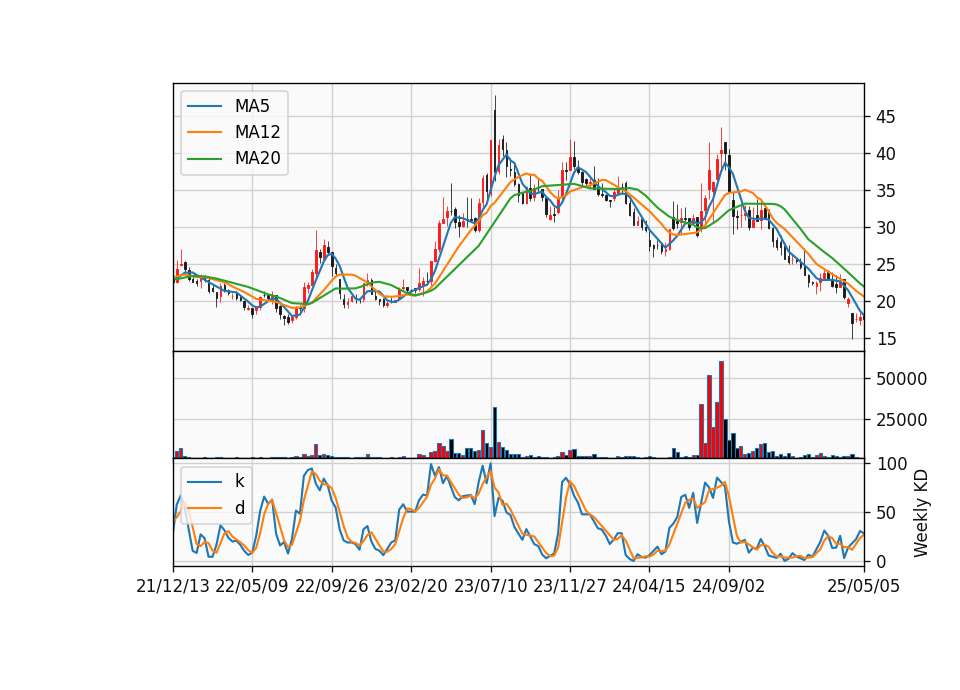The image size is (960, 690).
Task: Click the MA12 legend label
Action: coord(257,132)
